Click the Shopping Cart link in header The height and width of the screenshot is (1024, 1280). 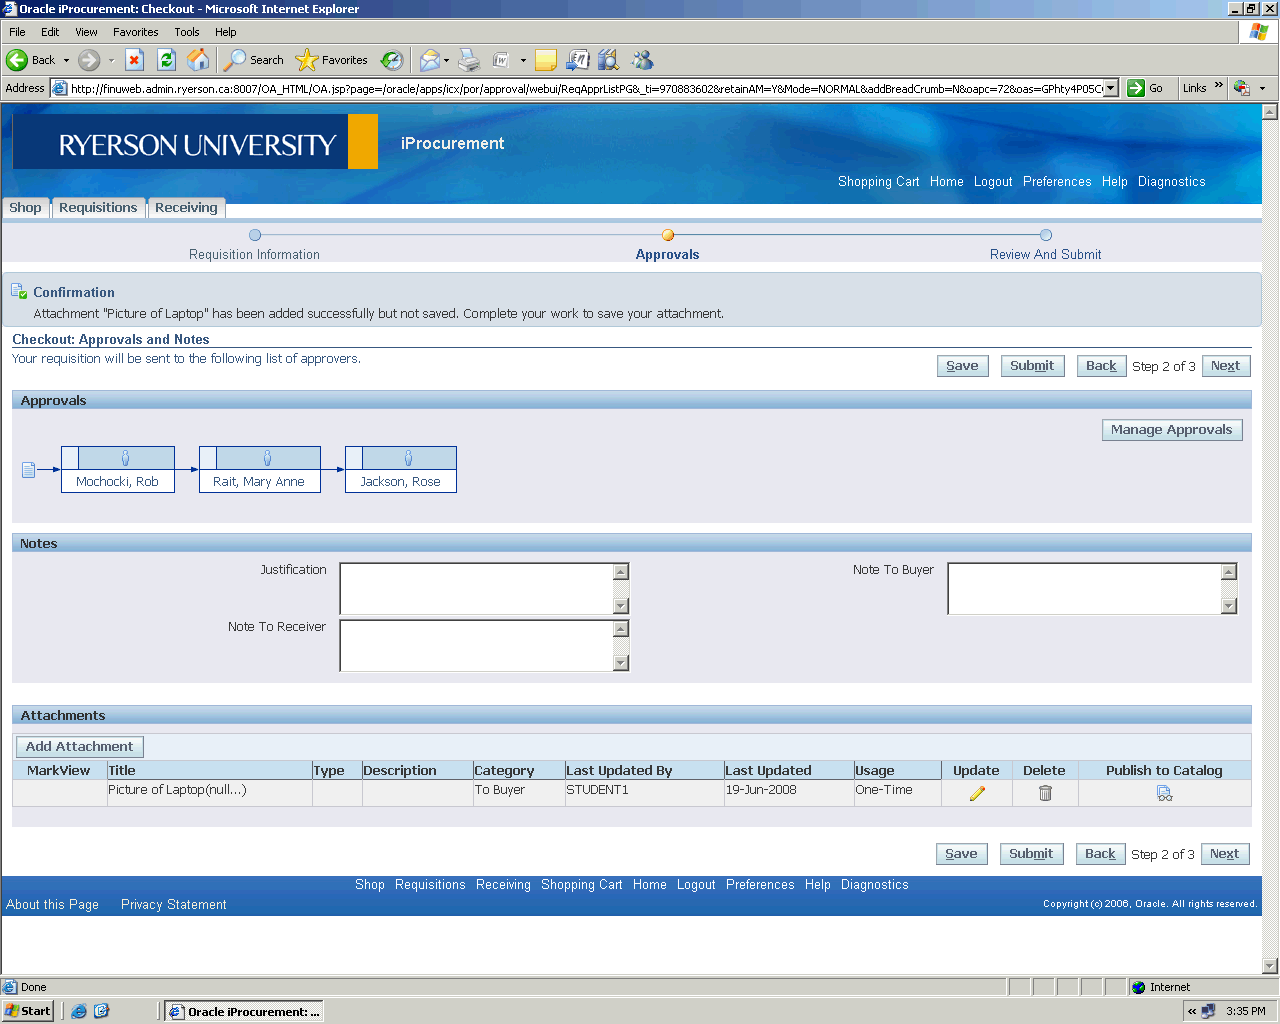(878, 182)
